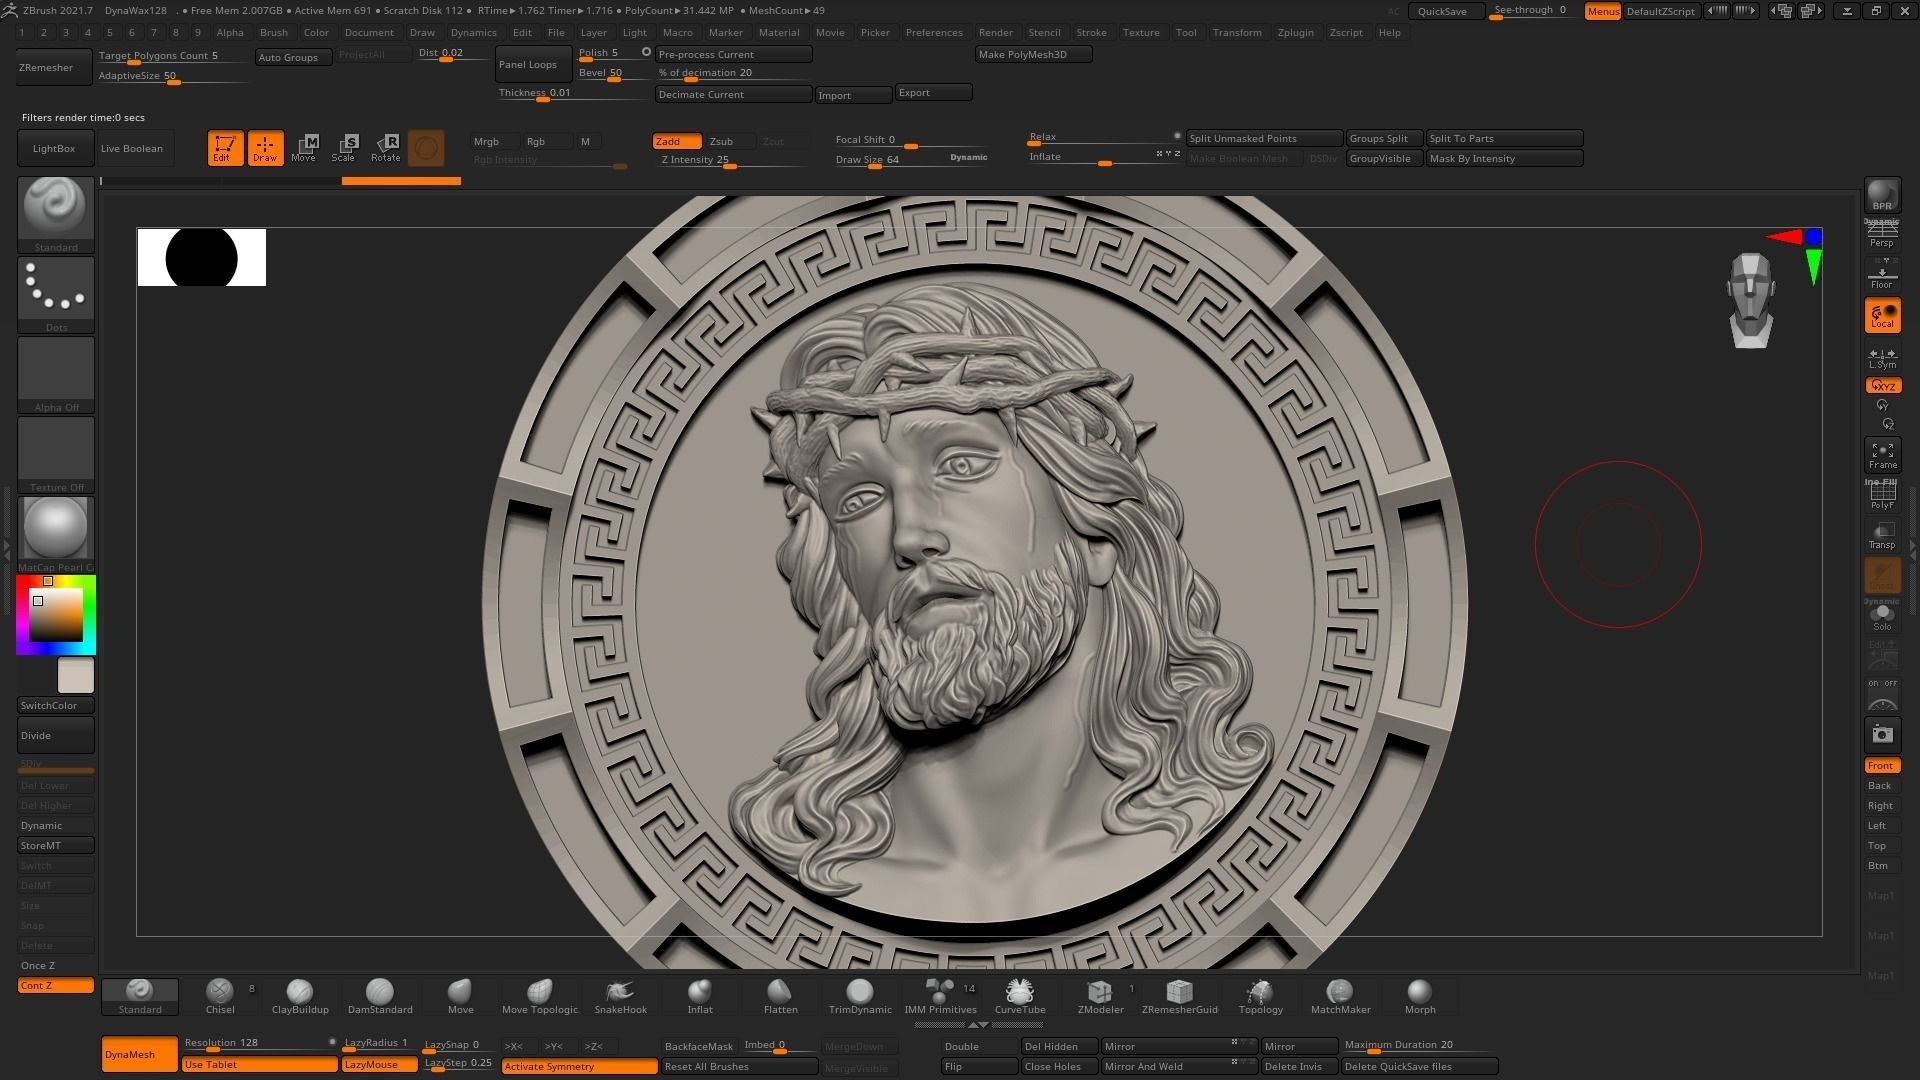Select the CurveTube brush

1020,996
